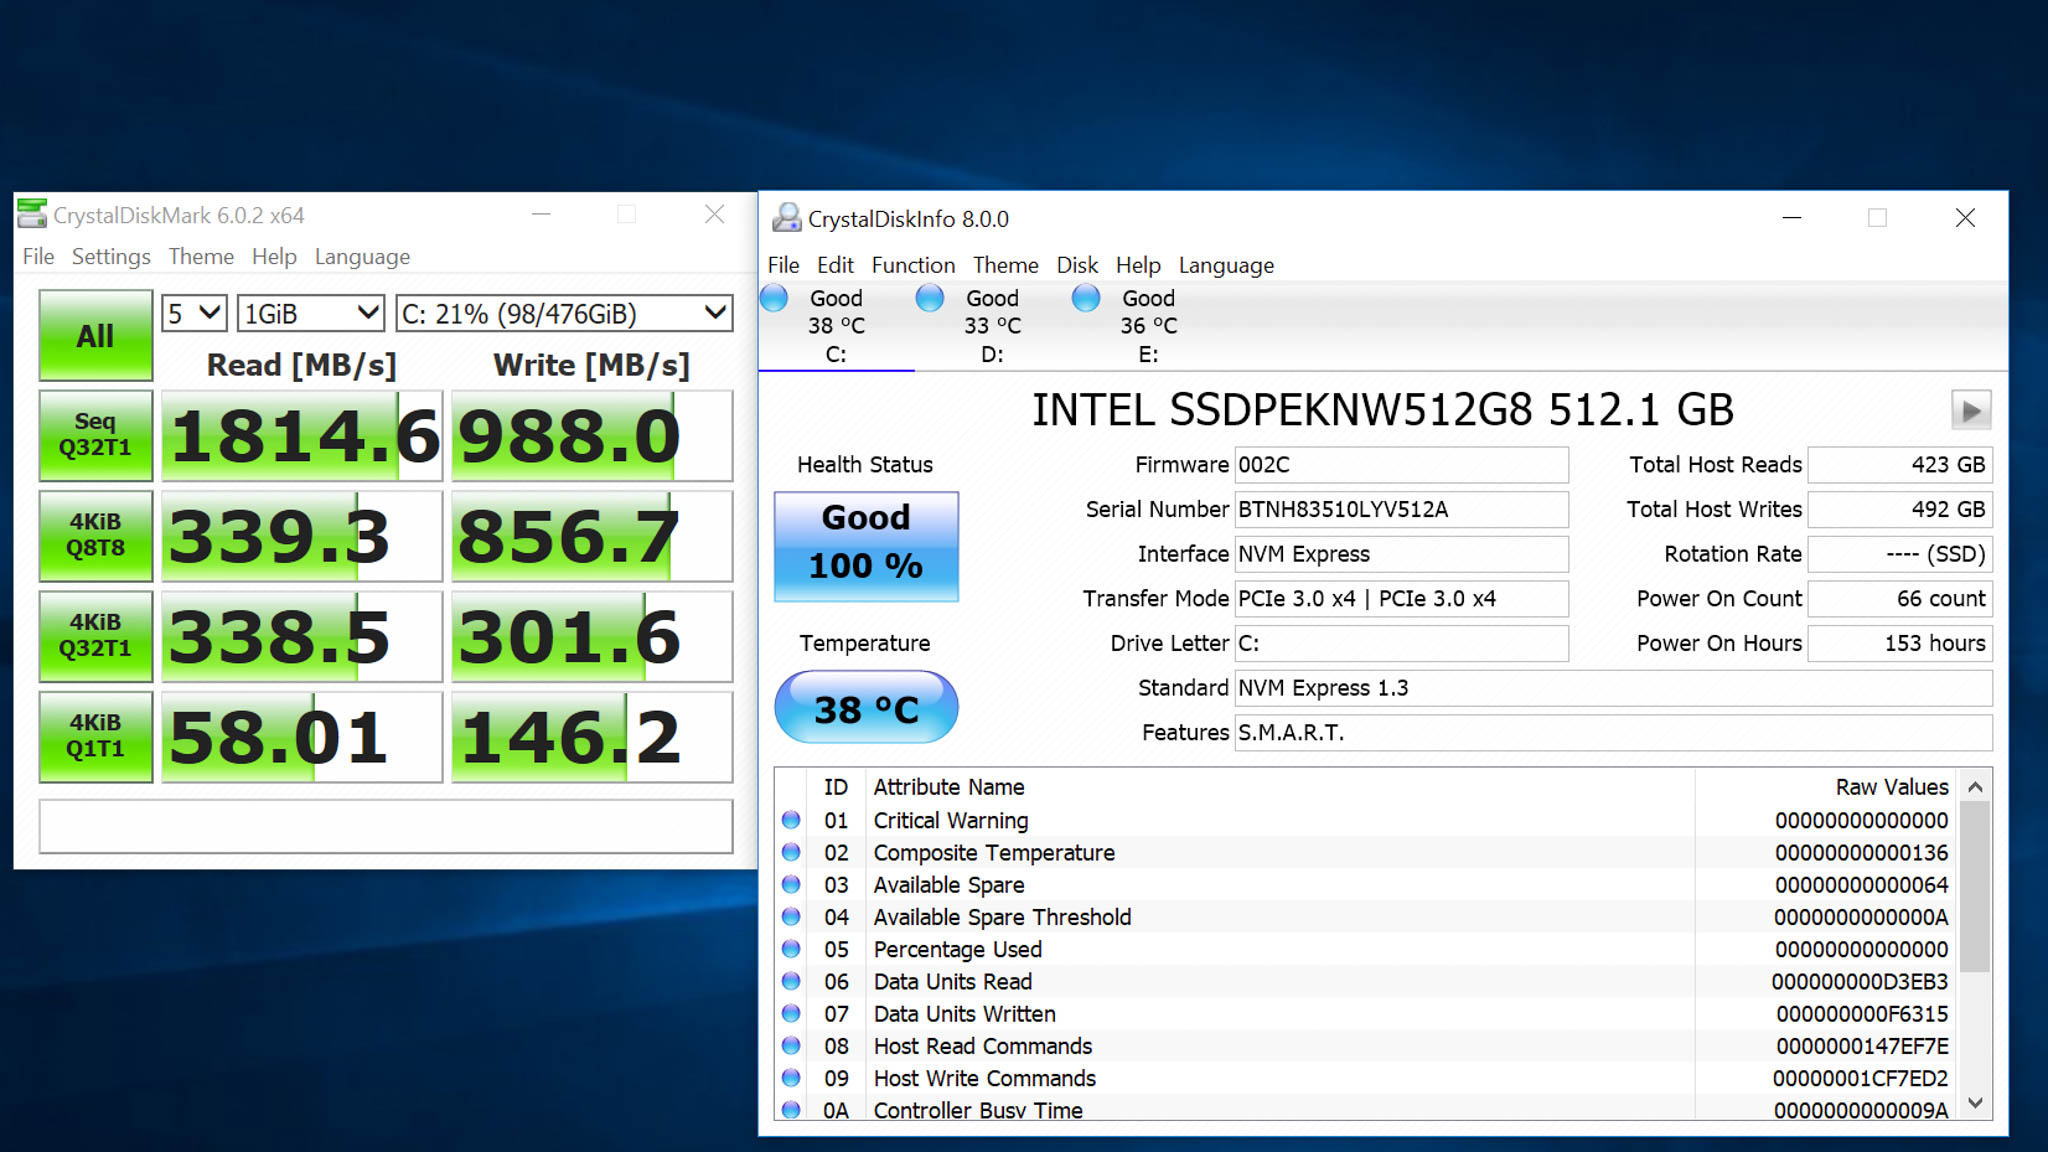Click status orb beside Available Spare Threshold
This screenshot has width=2048, height=1152.
tap(791, 916)
